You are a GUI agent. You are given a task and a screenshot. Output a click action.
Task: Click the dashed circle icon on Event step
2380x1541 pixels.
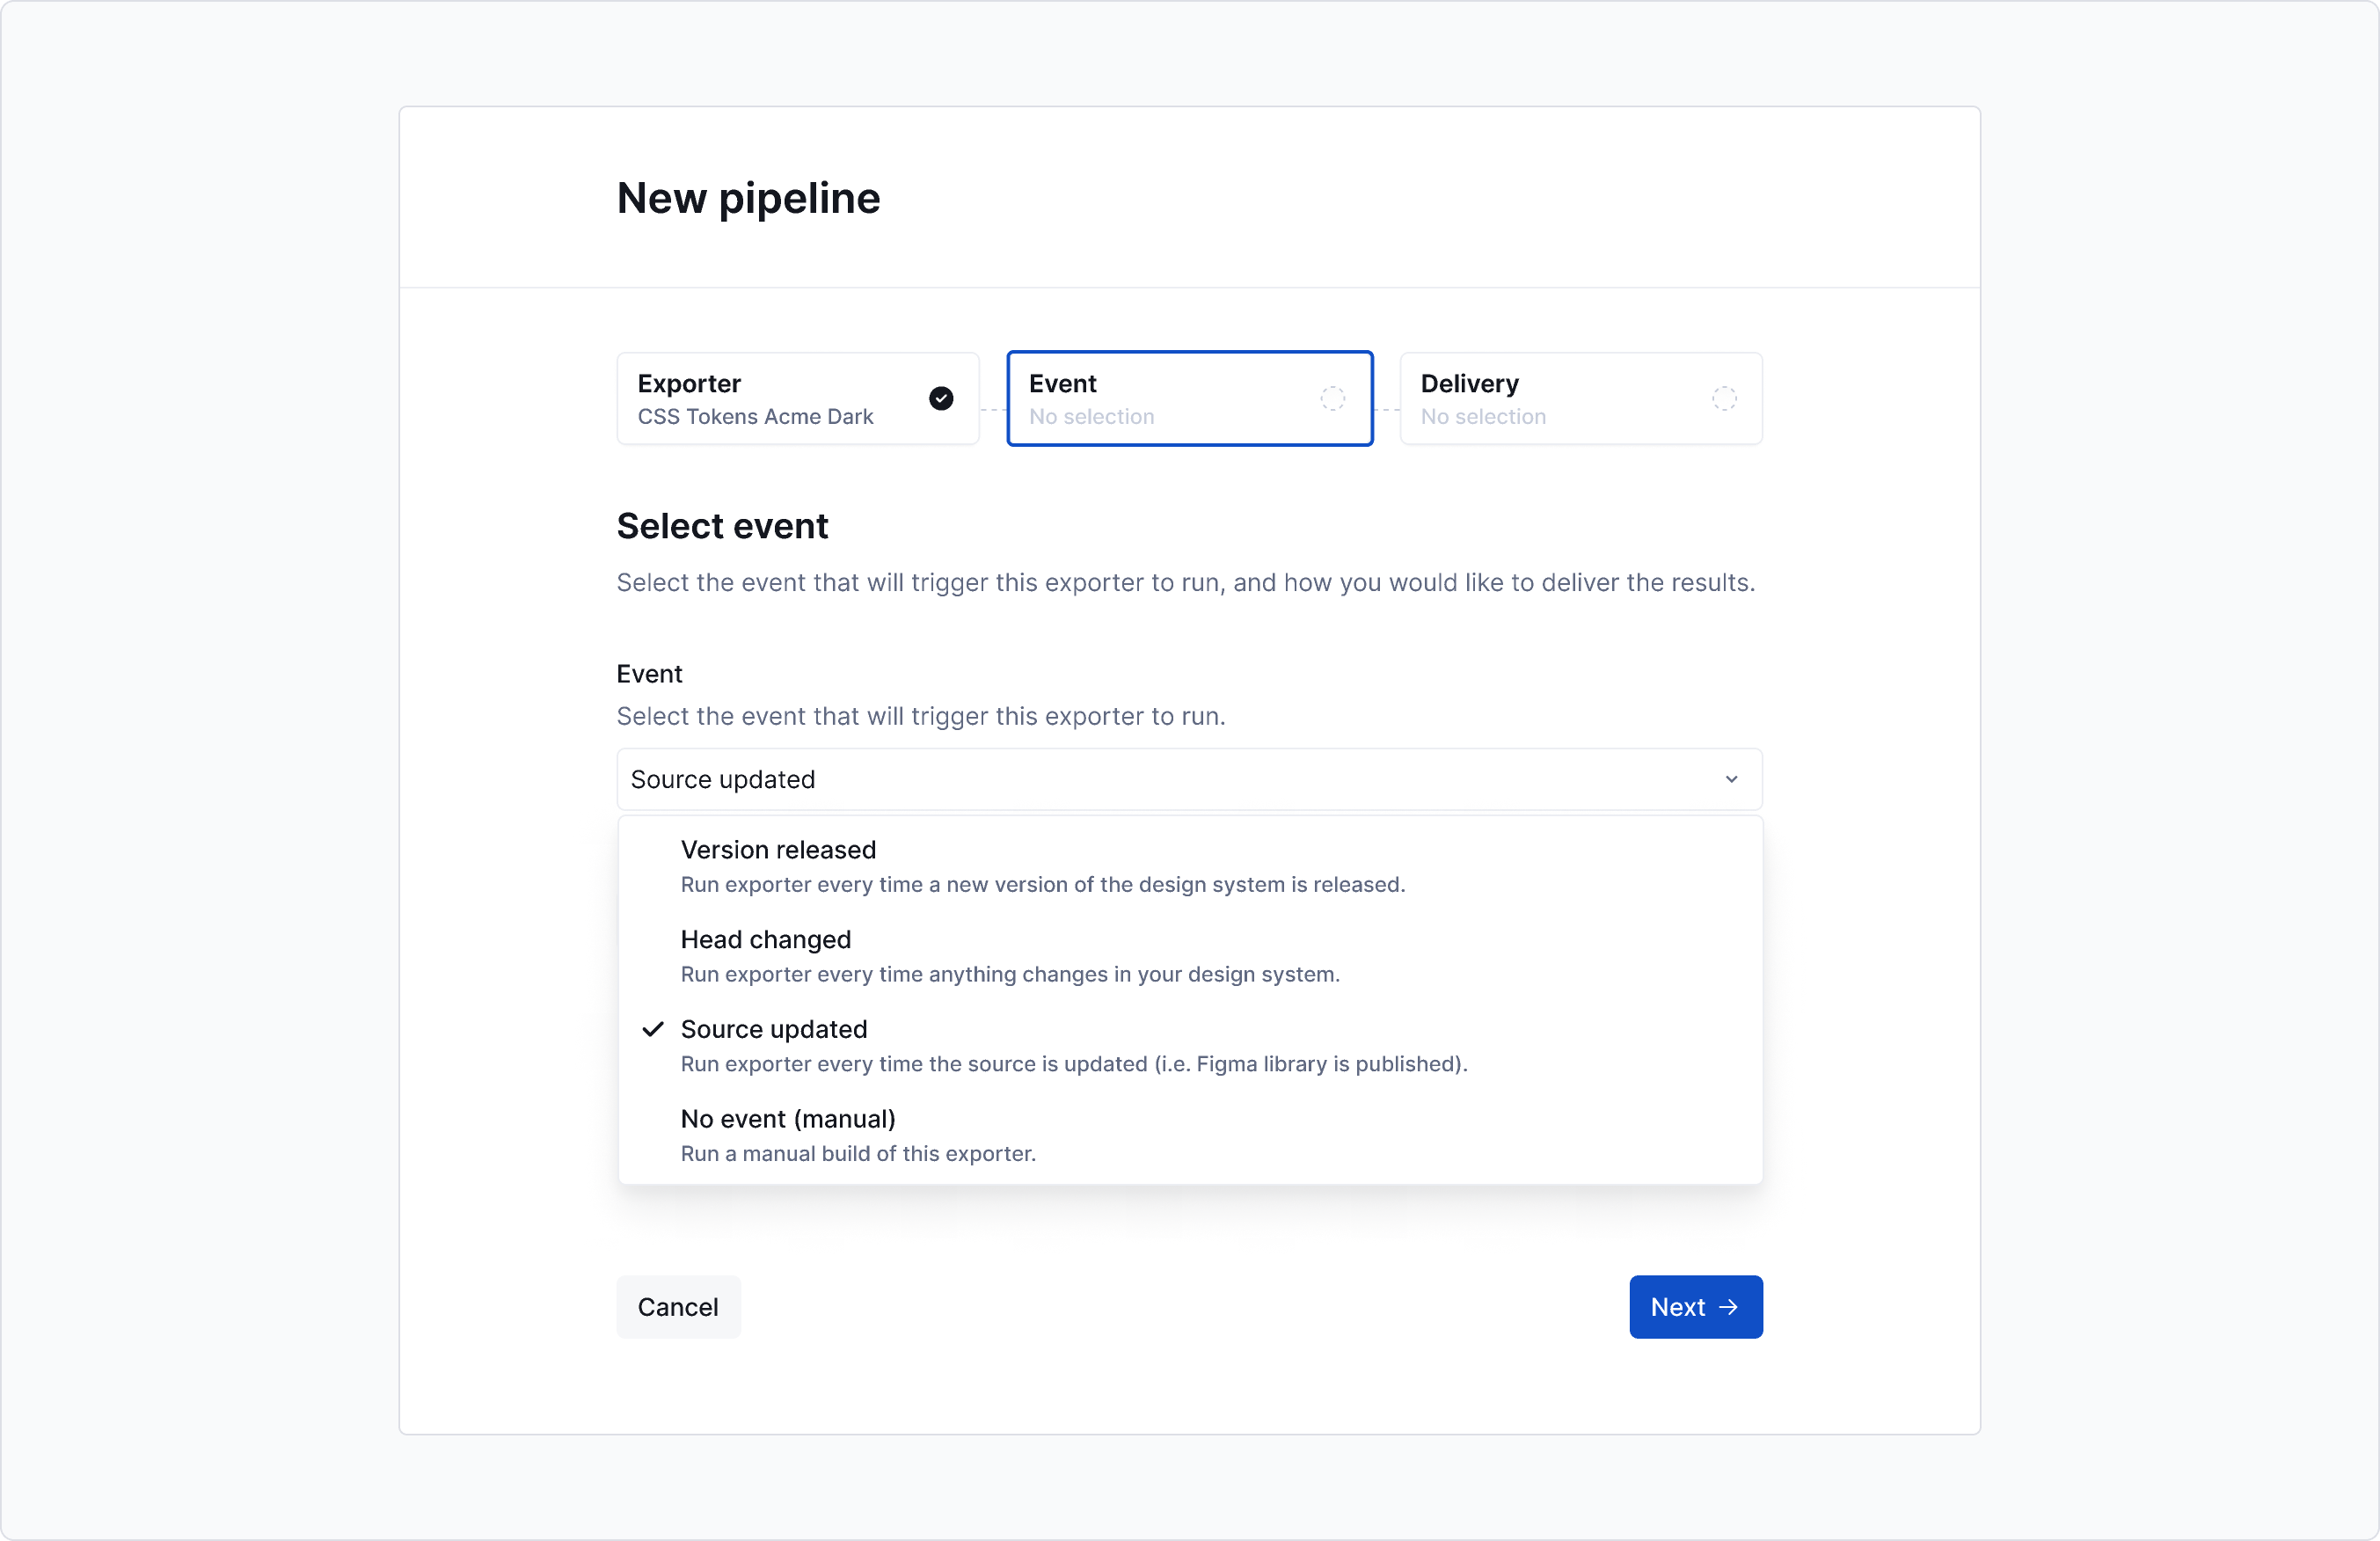pos(1332,398)
